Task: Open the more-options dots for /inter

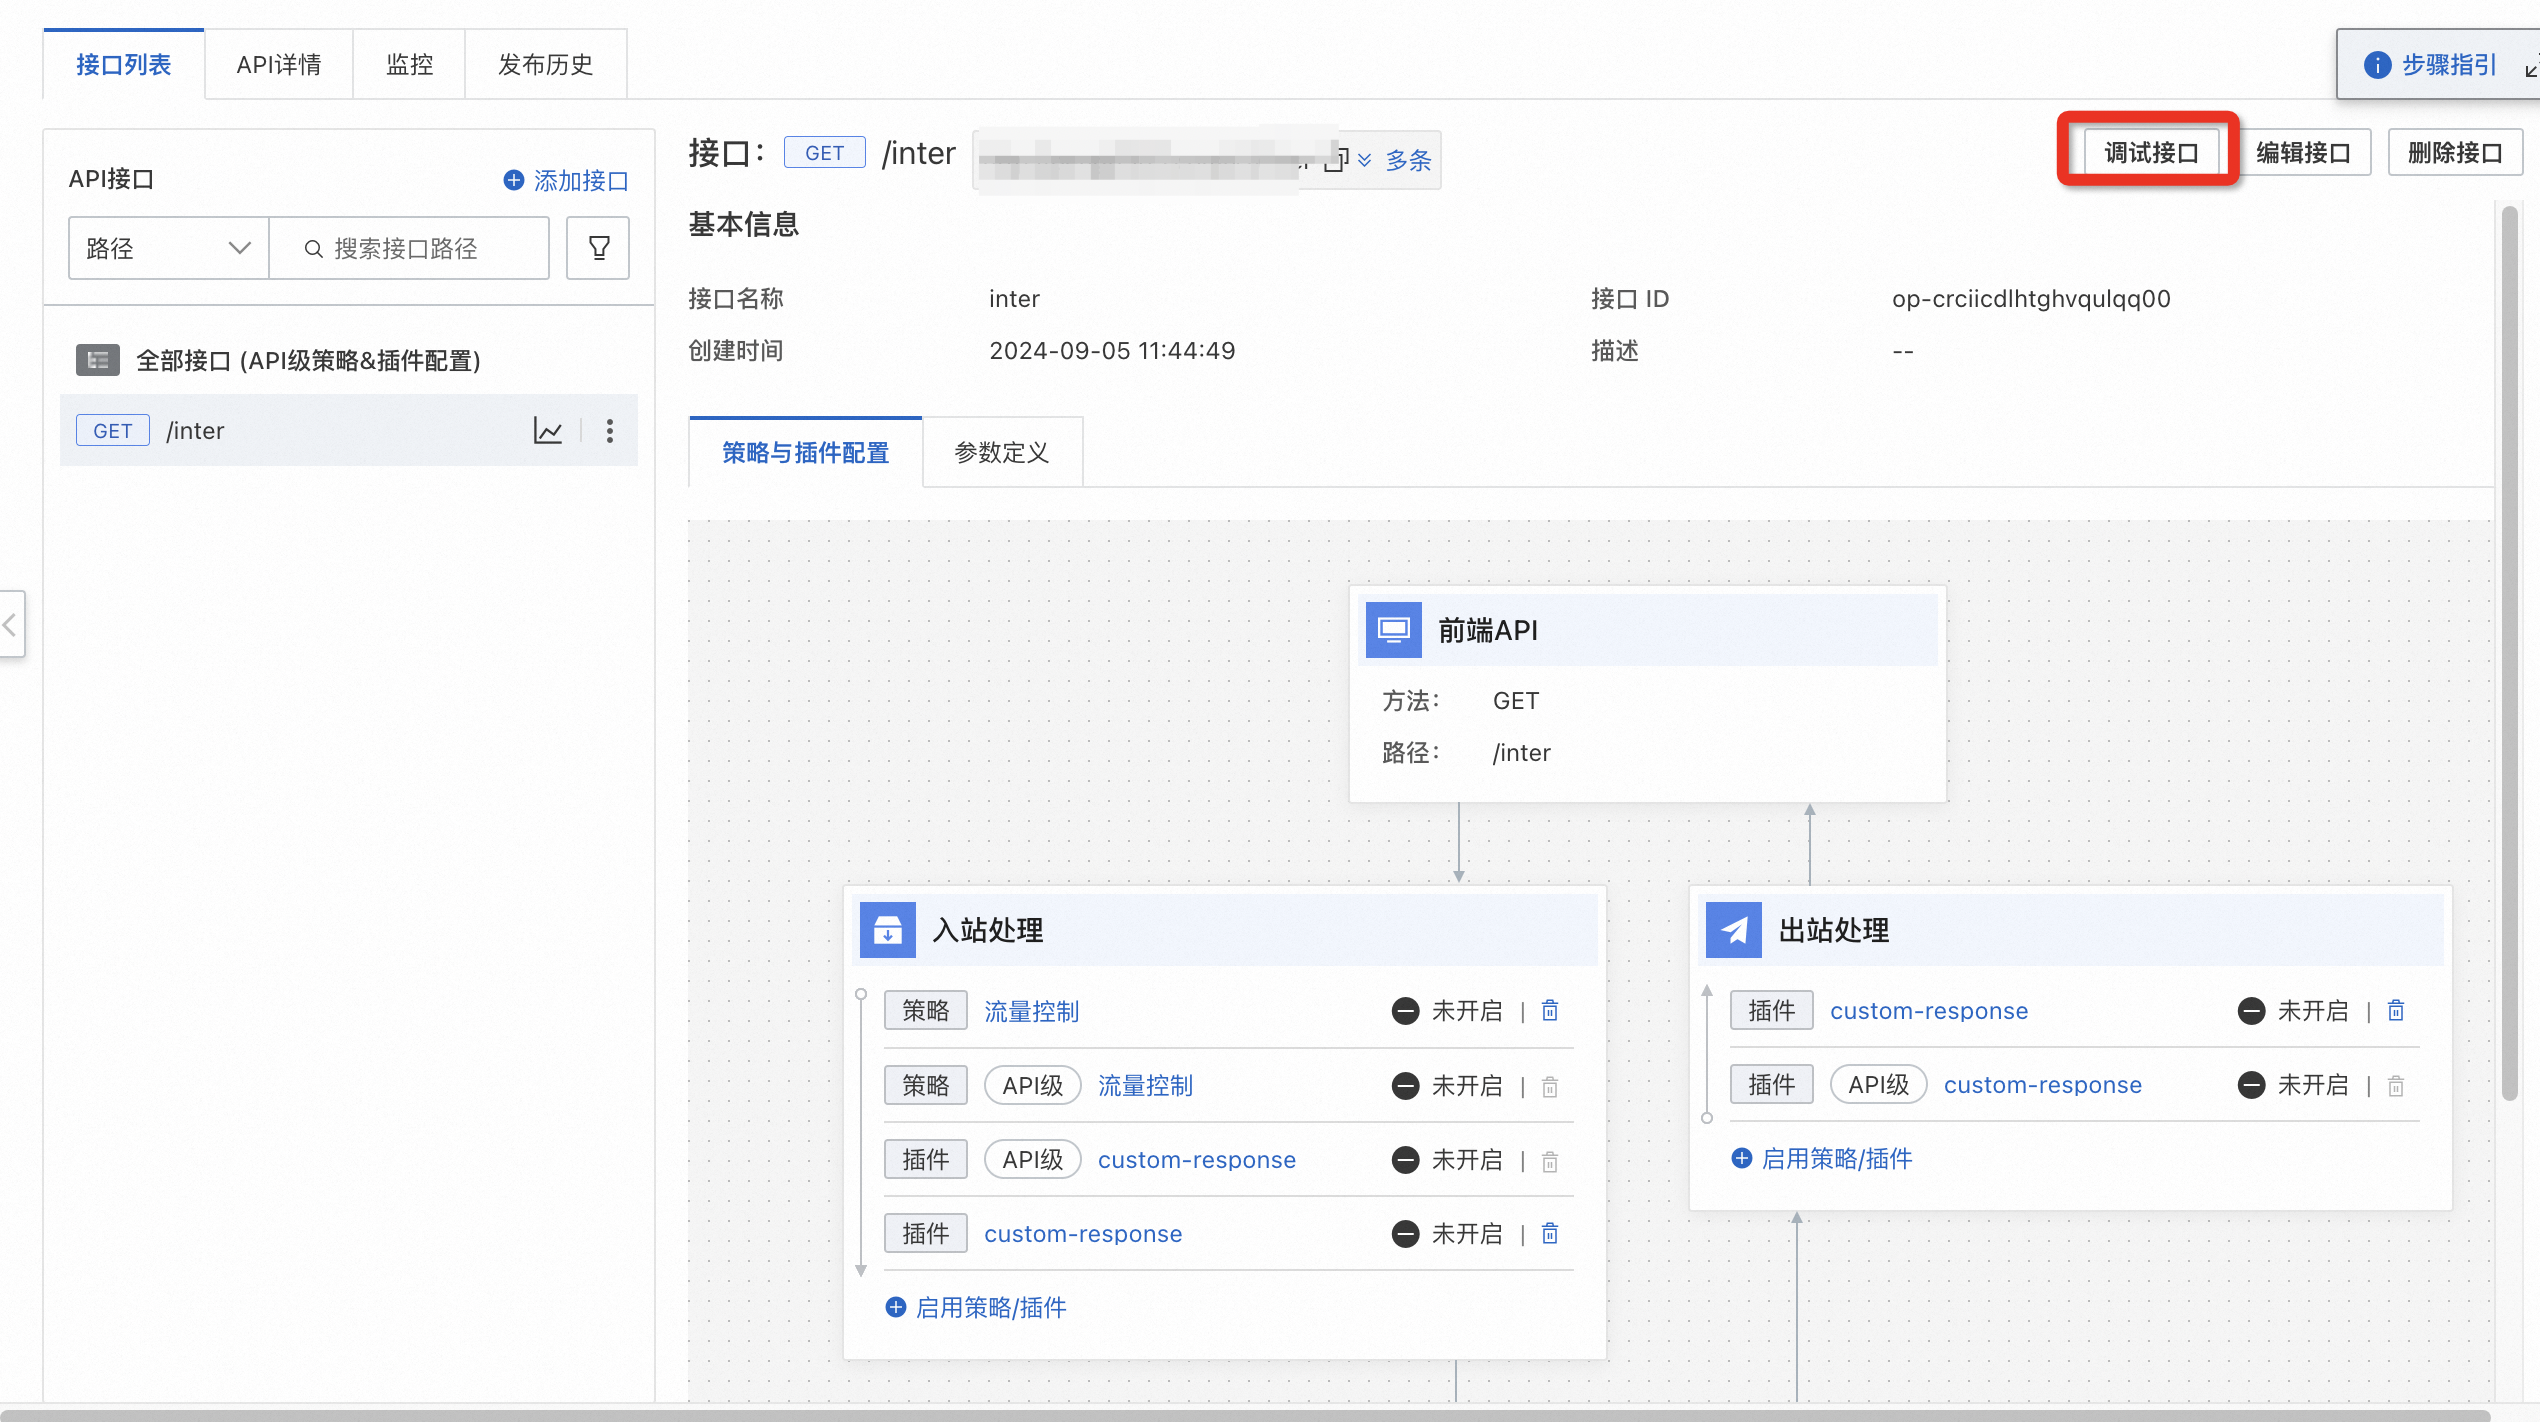Action: [x=610, y=431]
